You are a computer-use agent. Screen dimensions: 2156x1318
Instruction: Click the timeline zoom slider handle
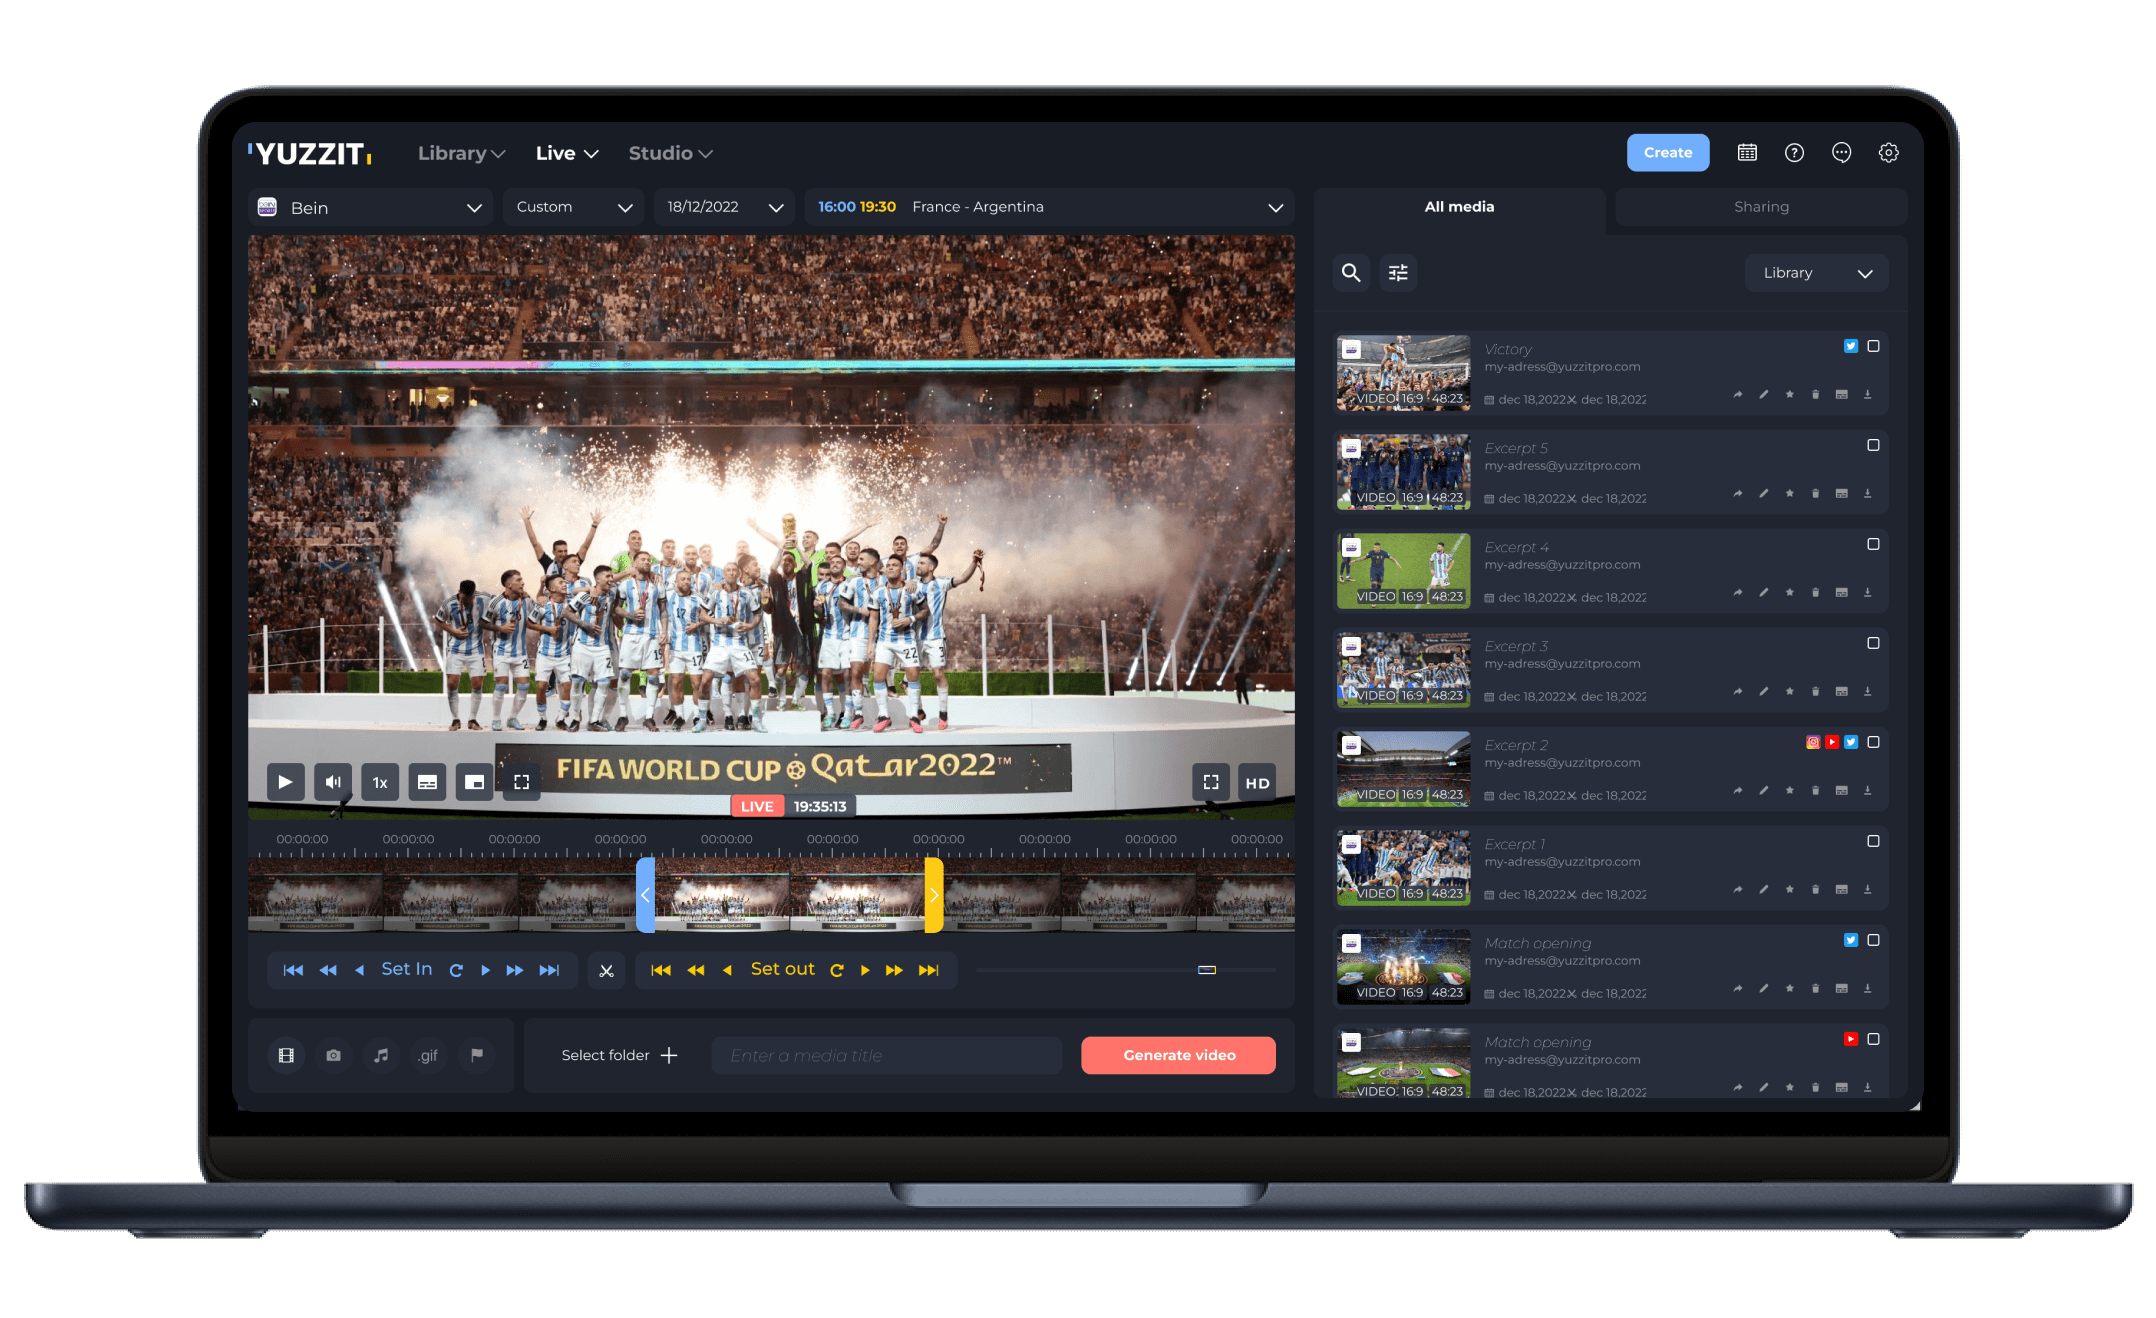click(x=1207, y=970)
